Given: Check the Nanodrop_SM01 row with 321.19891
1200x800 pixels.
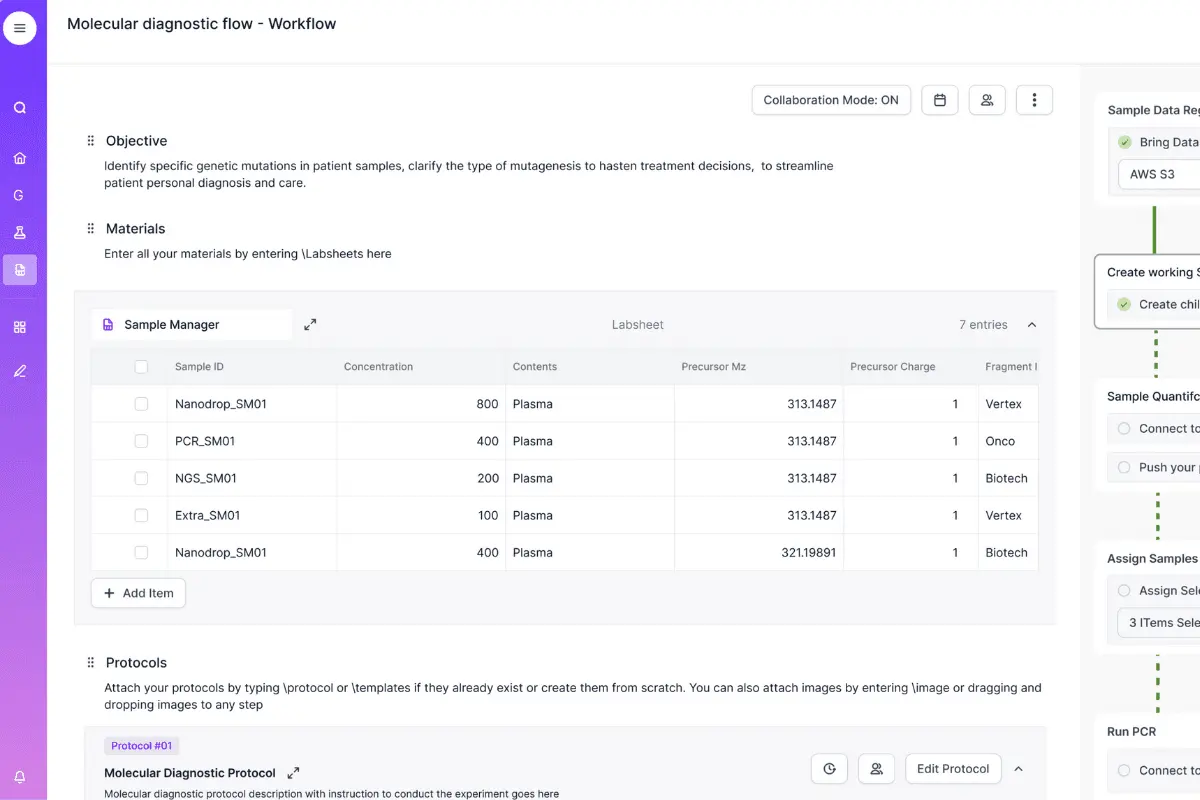Looking at the screenshot, I should [x=141, y=552].
